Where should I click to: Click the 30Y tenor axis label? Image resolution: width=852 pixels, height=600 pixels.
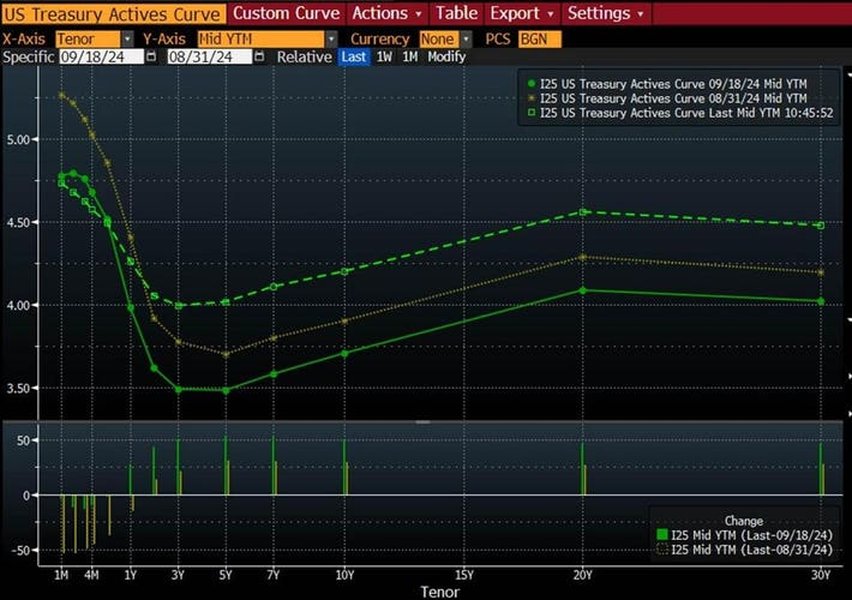click(821, 575)
